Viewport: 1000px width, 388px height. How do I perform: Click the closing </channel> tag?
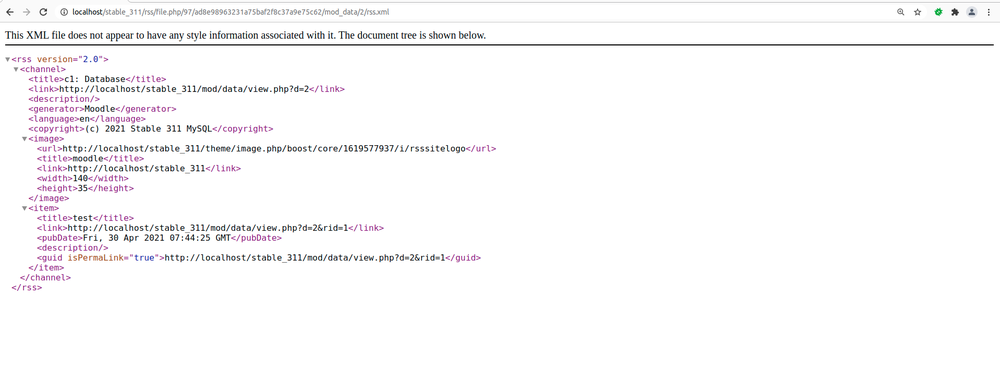(x=45, y=278)
